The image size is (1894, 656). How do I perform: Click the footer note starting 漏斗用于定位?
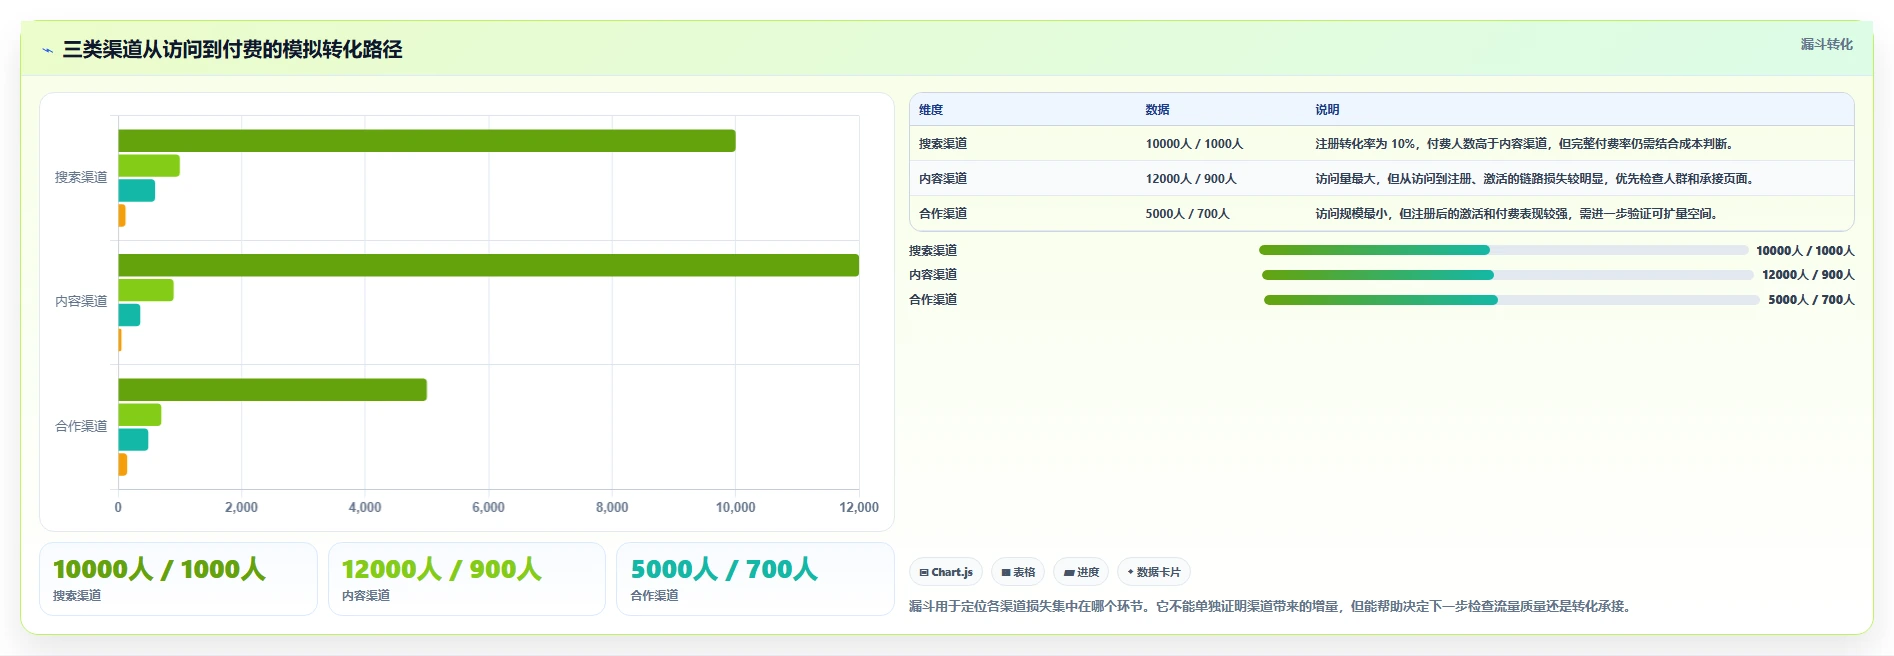click(1272, 606)
